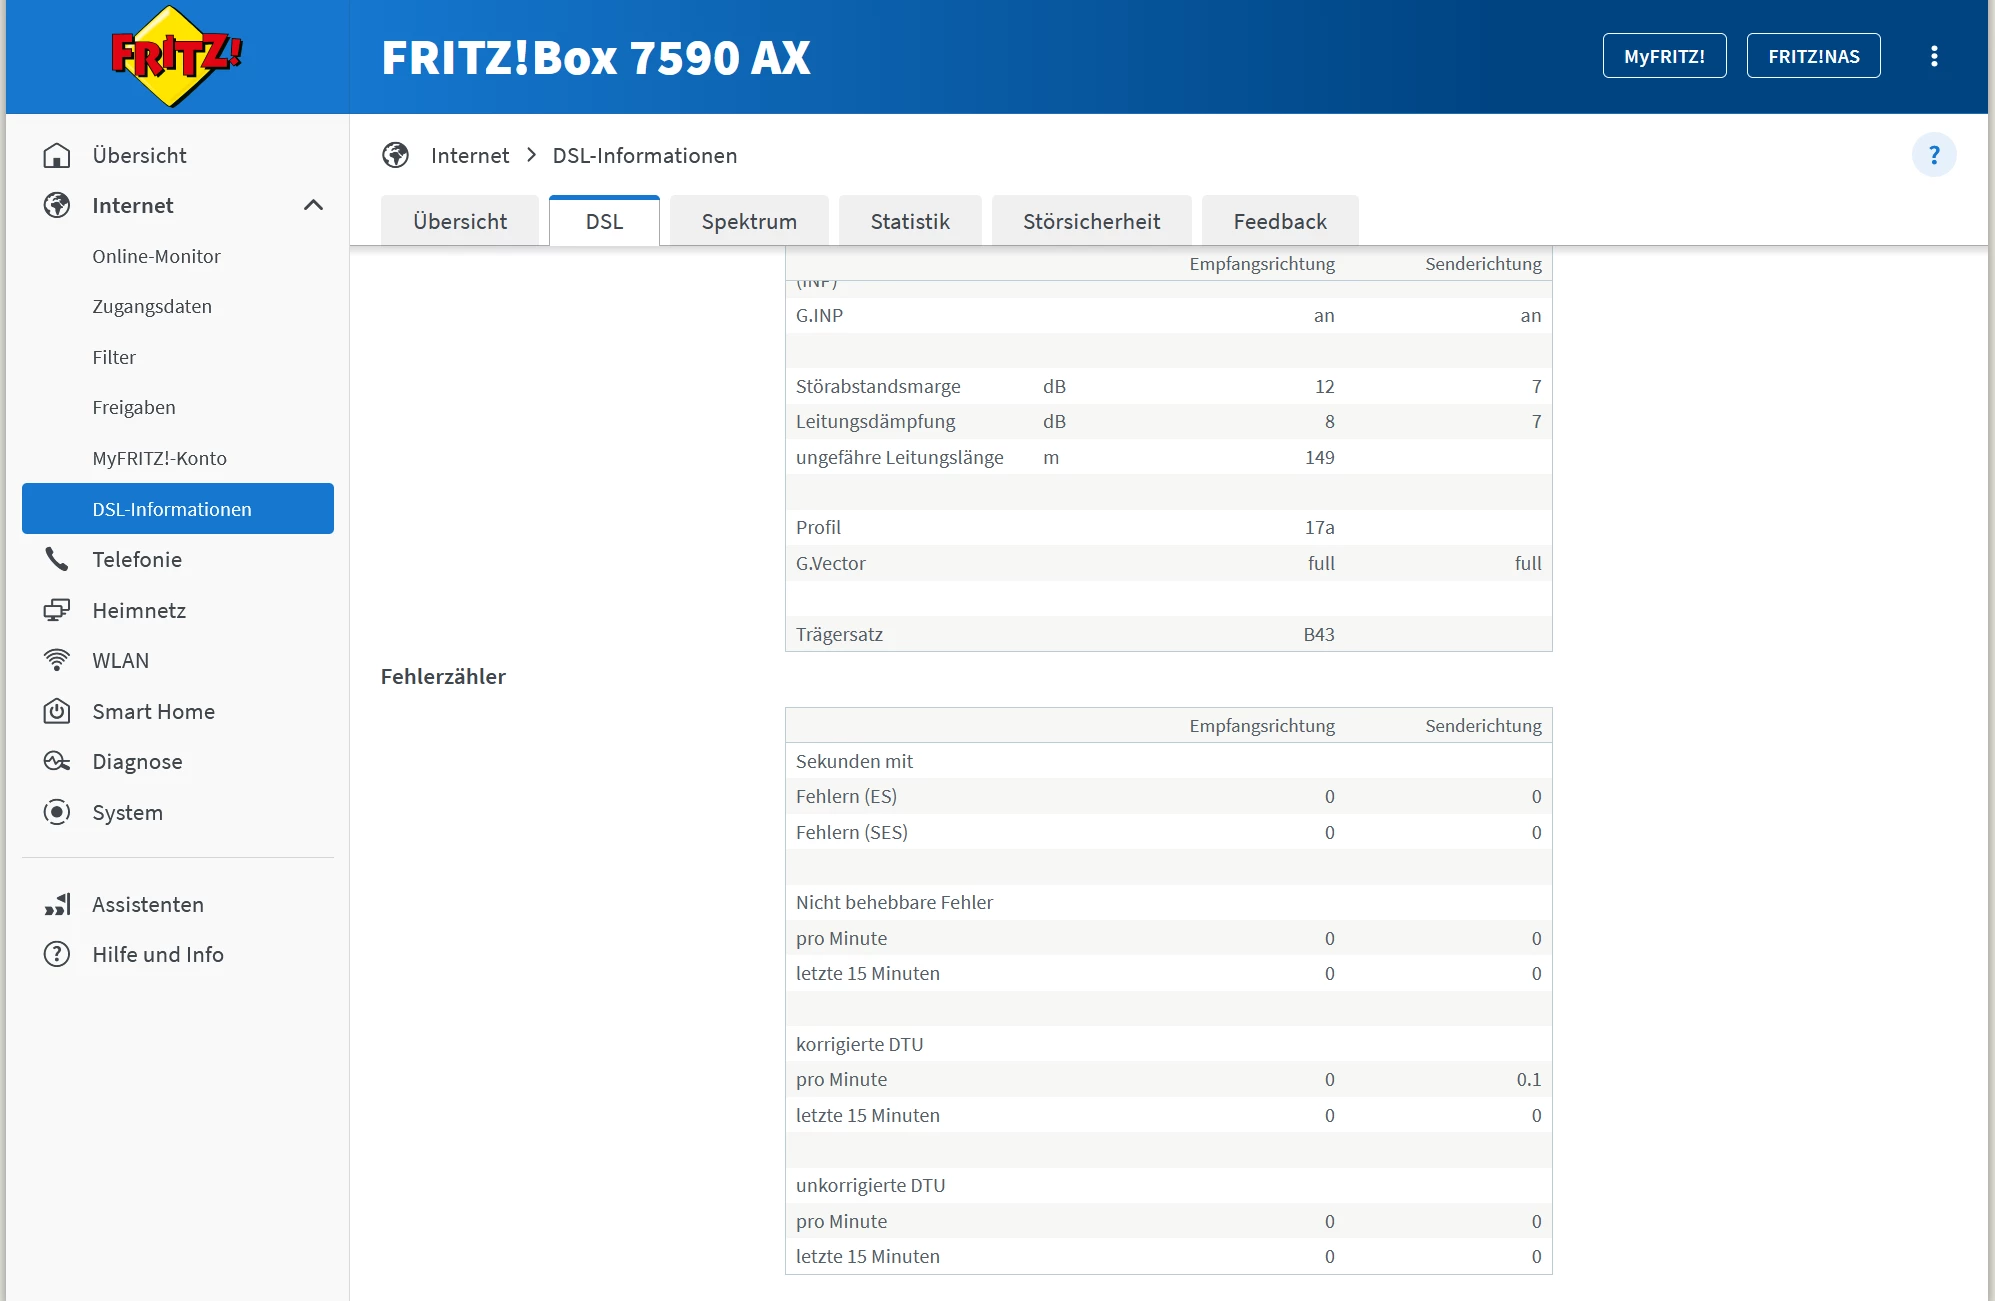The image size is (1995, 1301).
Task: Click the Diagnose pulse icon
Action: (57, 761)
